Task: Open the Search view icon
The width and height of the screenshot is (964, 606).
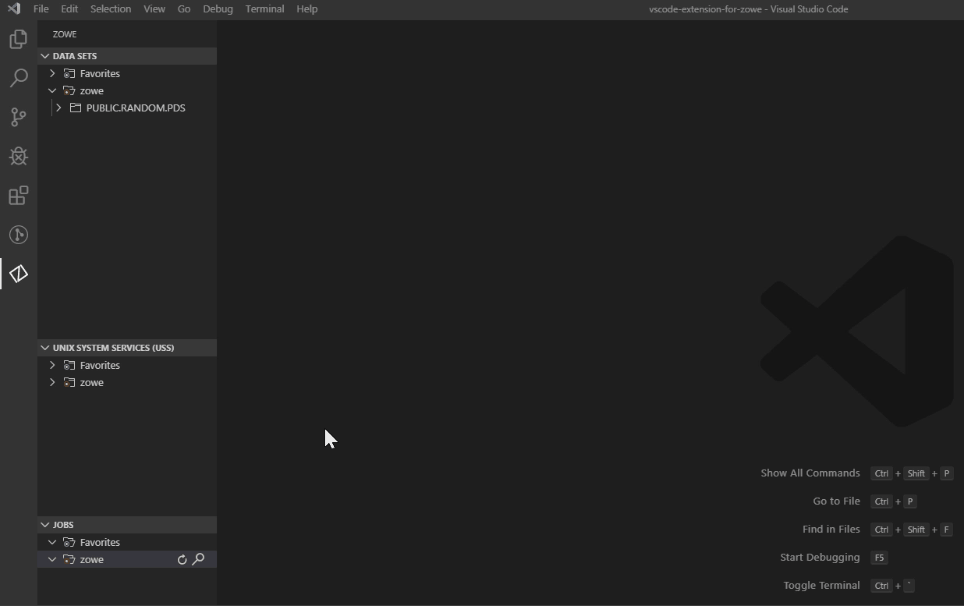Action: pyautogui.click(x=18, y=78)
